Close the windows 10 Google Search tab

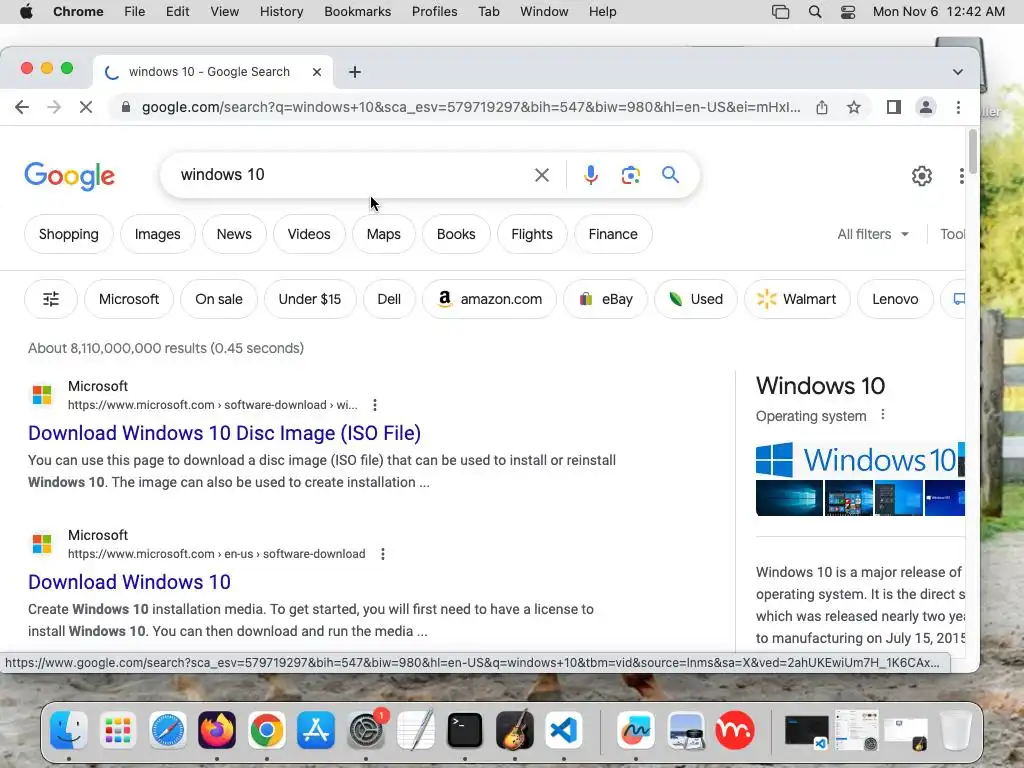317,72
